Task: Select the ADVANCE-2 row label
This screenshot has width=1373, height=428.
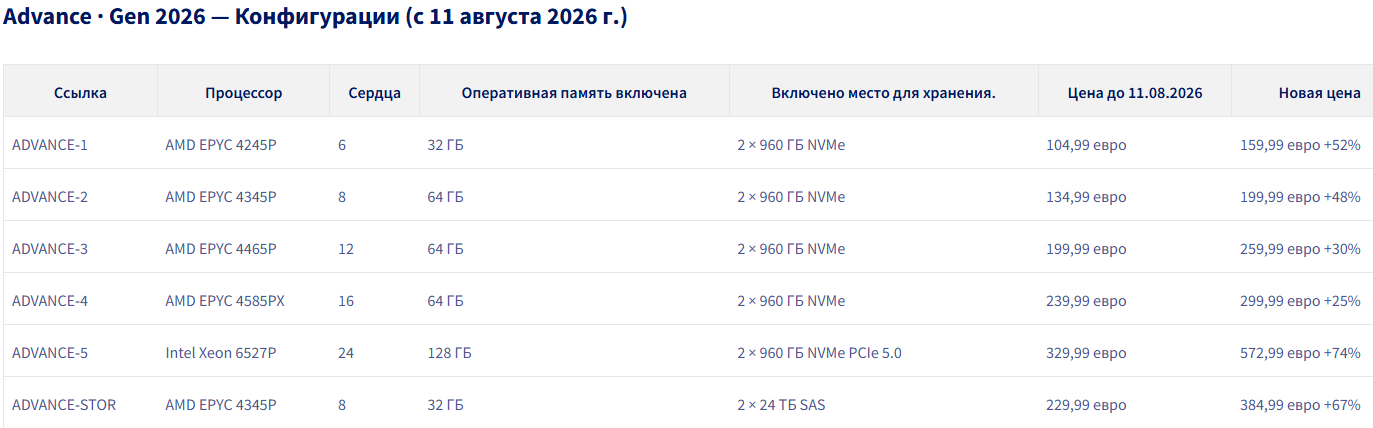Action: [50, 197]
